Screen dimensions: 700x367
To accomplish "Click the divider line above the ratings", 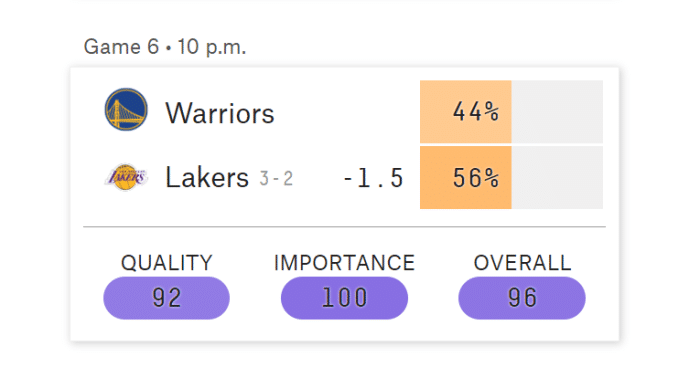I will [x=344, y=227].
